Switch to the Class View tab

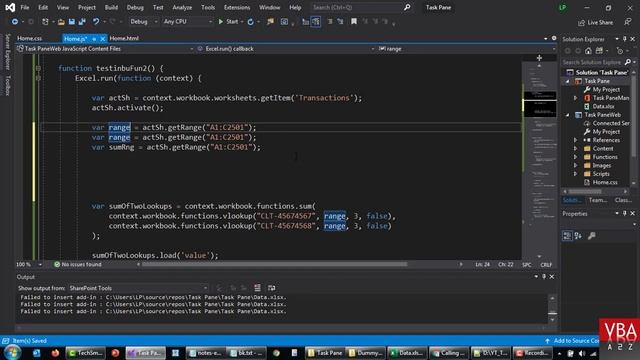623,200
